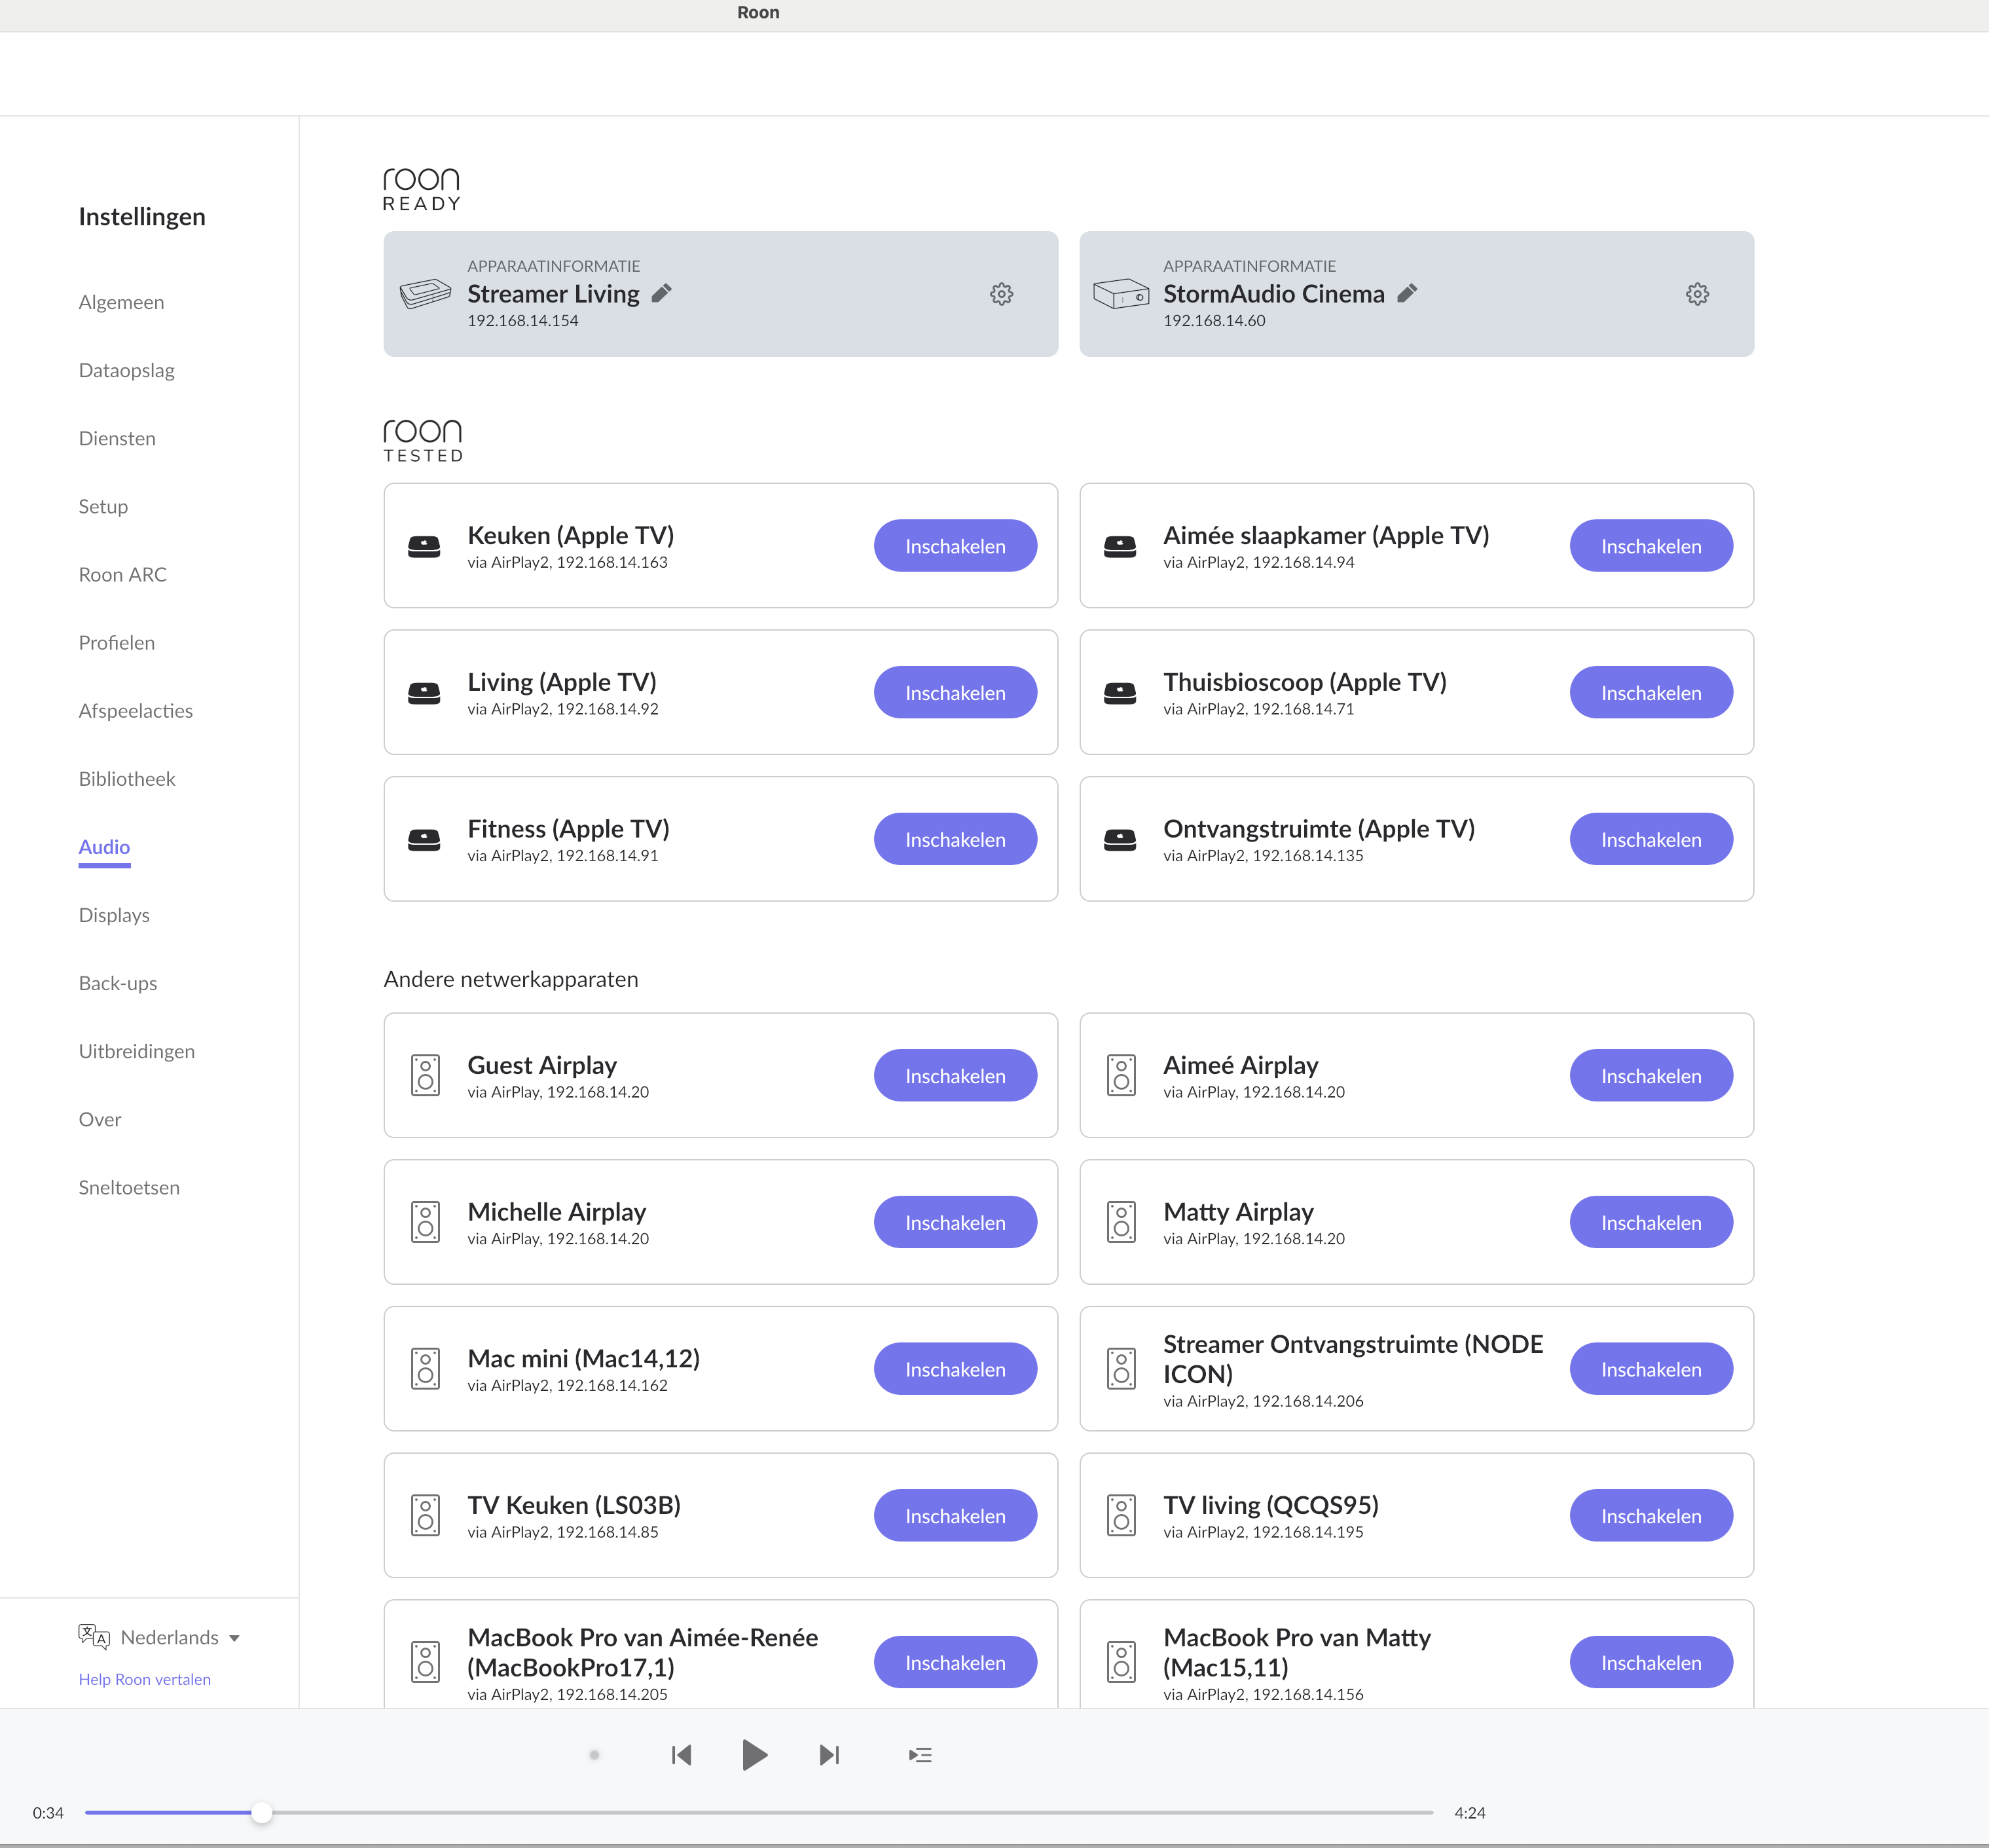
Task: Select the Audio settings tab
Action: (x=104, y=847)
